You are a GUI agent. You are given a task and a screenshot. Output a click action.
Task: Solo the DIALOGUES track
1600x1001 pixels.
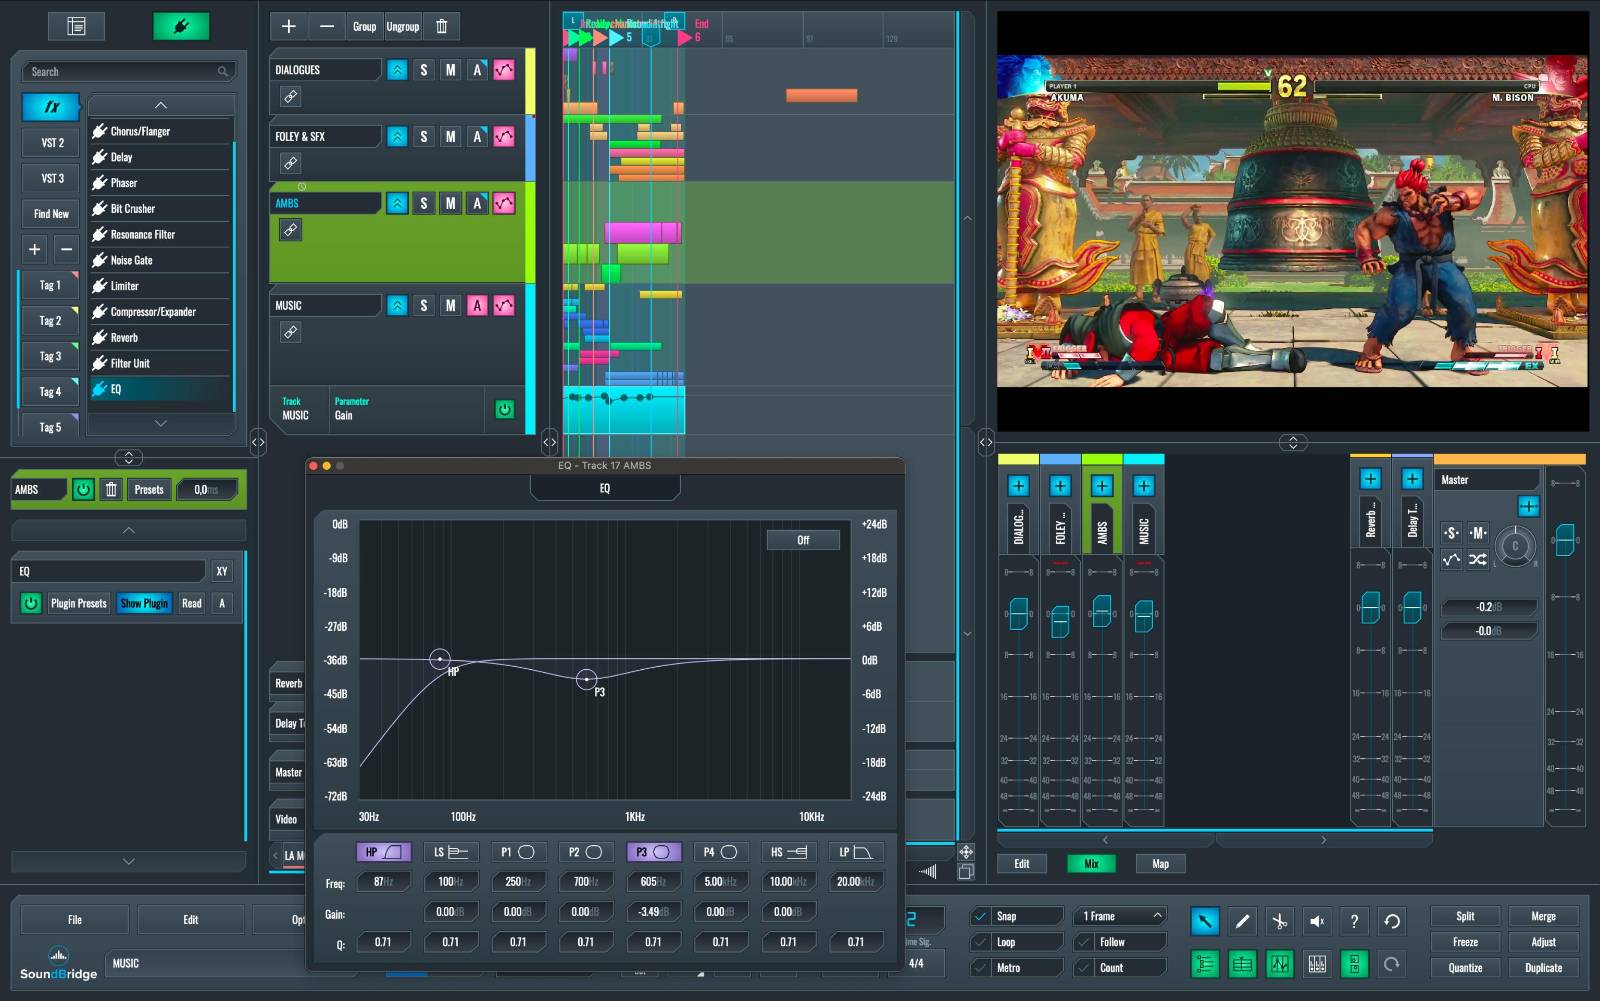coord(424,70)
